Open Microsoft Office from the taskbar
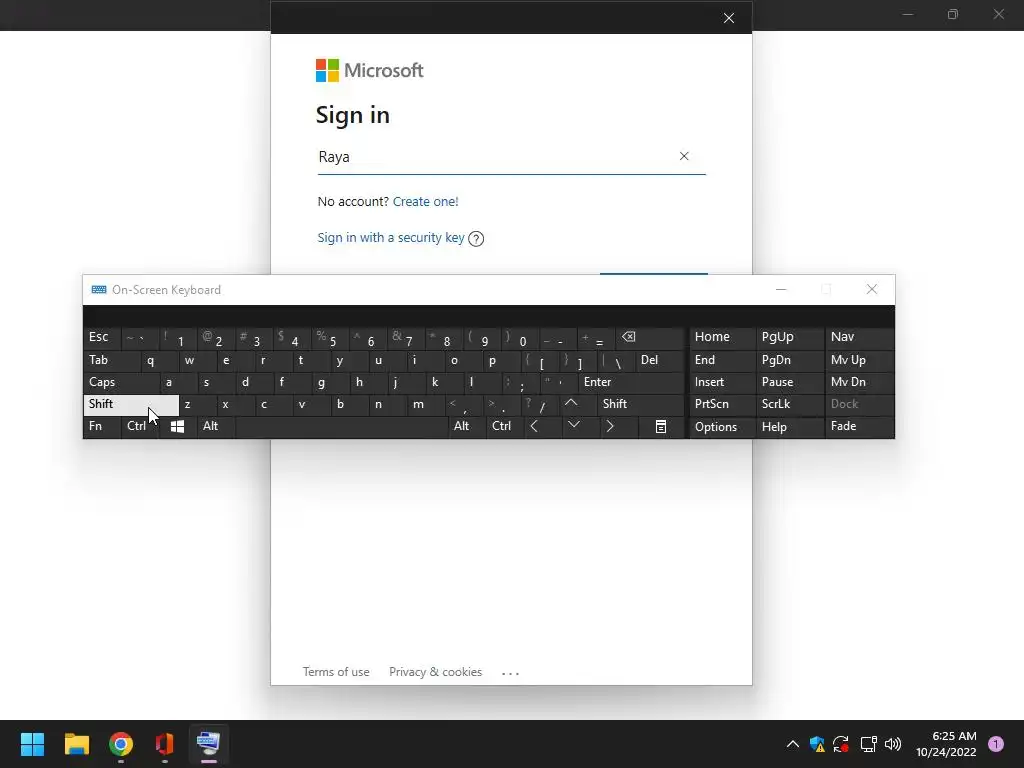The height and width of the screenshot is (768, 1024). click(165, 744)
